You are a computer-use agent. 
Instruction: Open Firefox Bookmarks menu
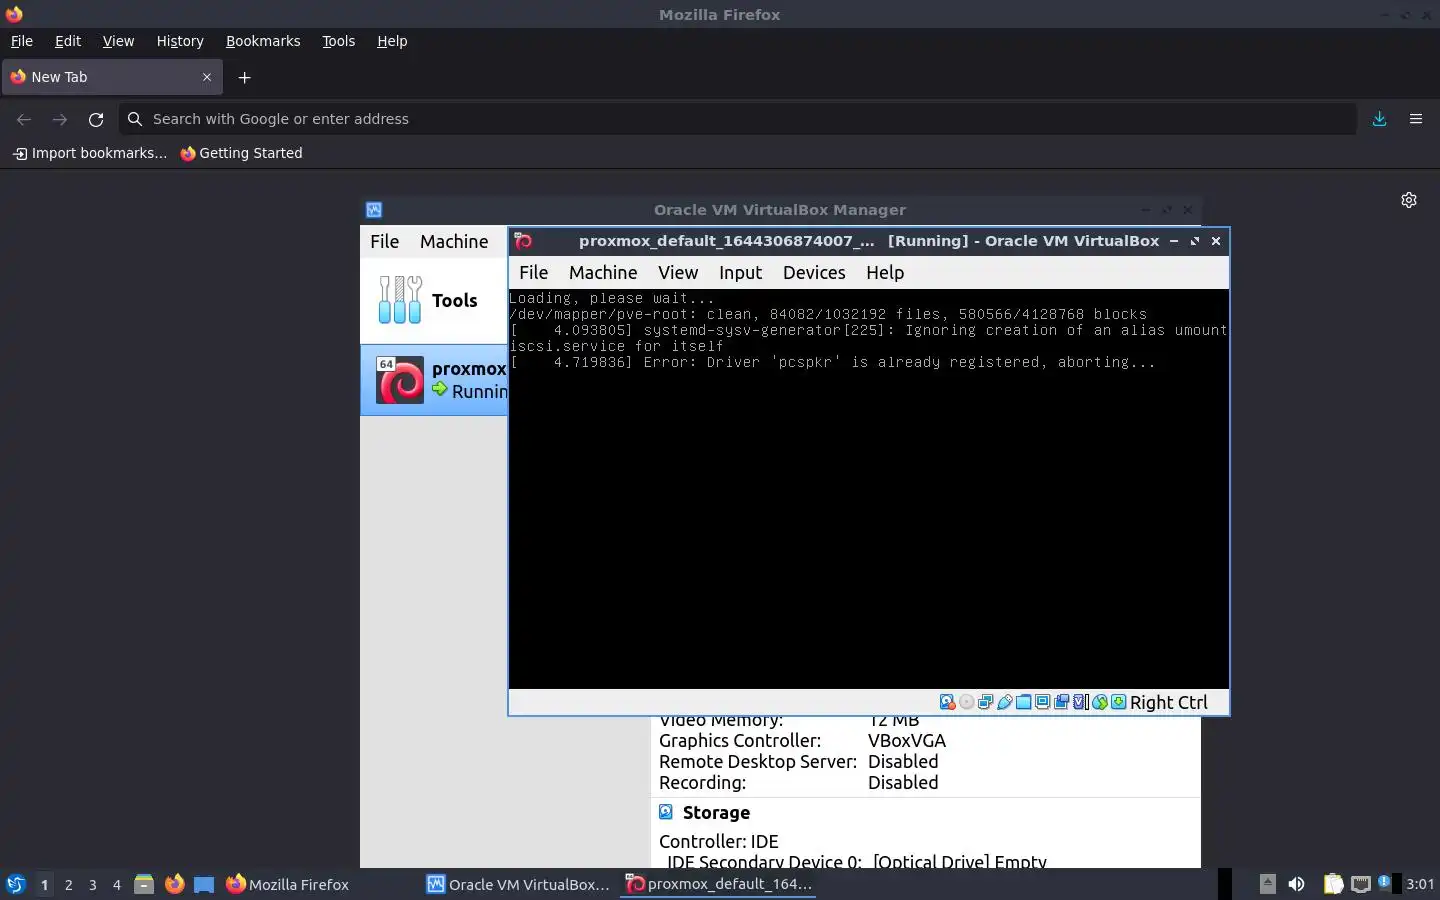point(263,41)
